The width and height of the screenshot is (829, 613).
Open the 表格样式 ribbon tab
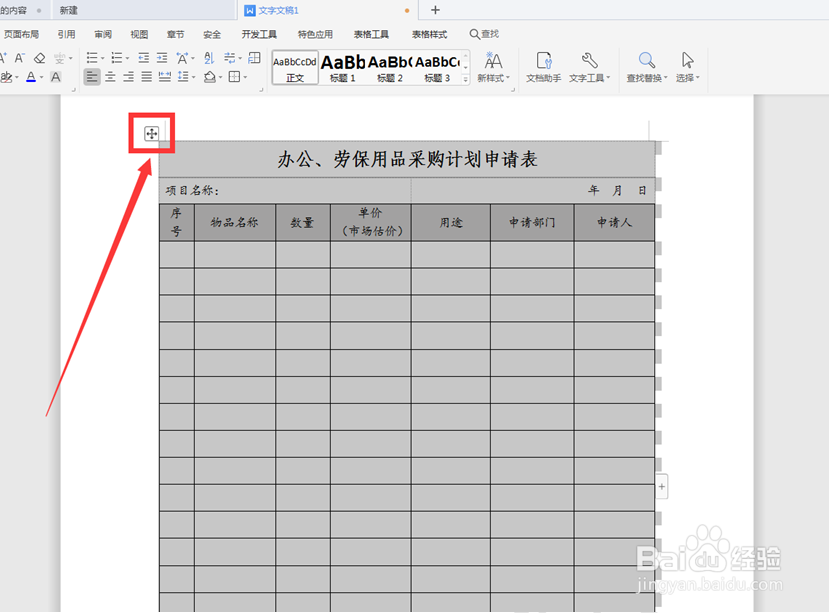428,33
